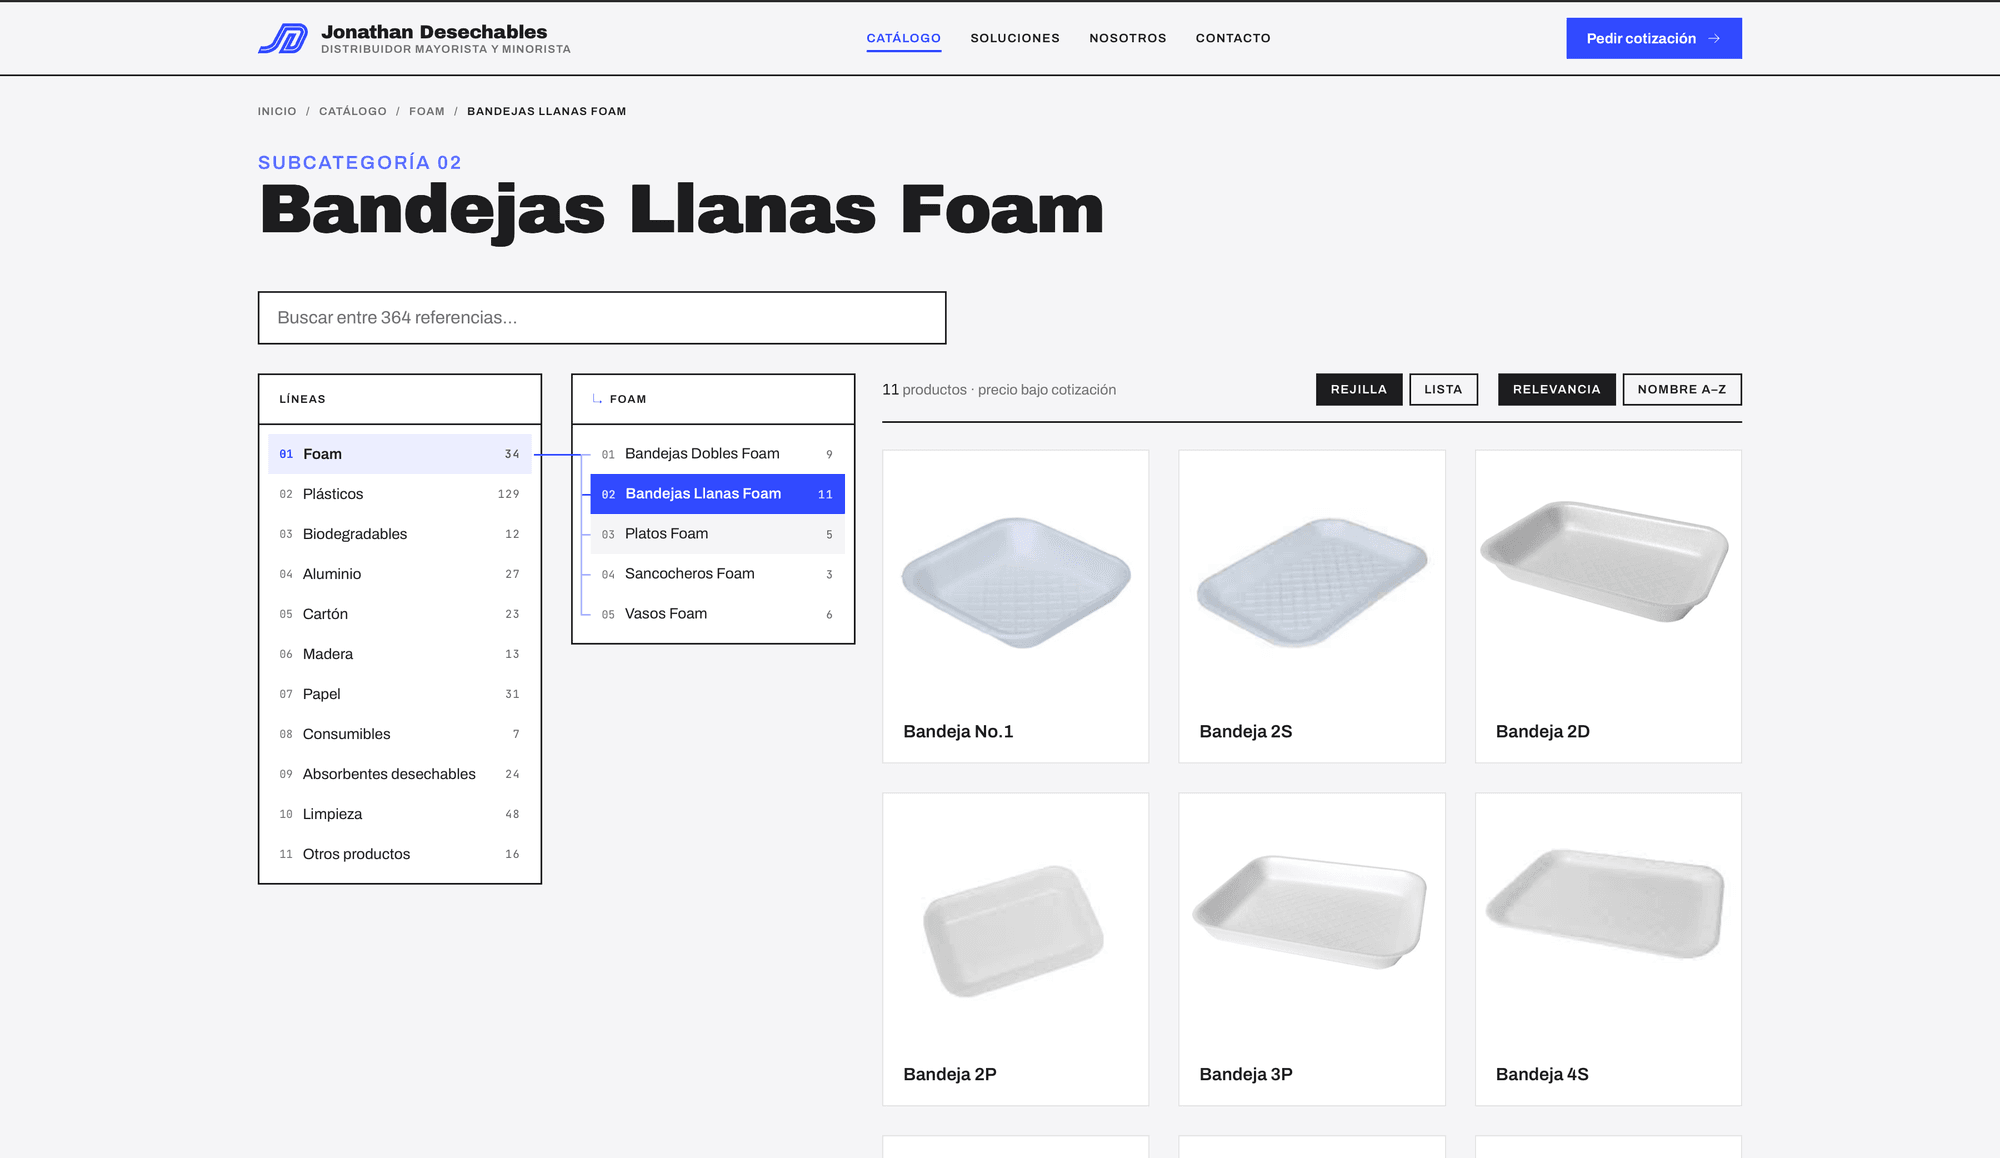
Task: Click the Bandeja 3P title text
Action: tap(1245, 1074)
